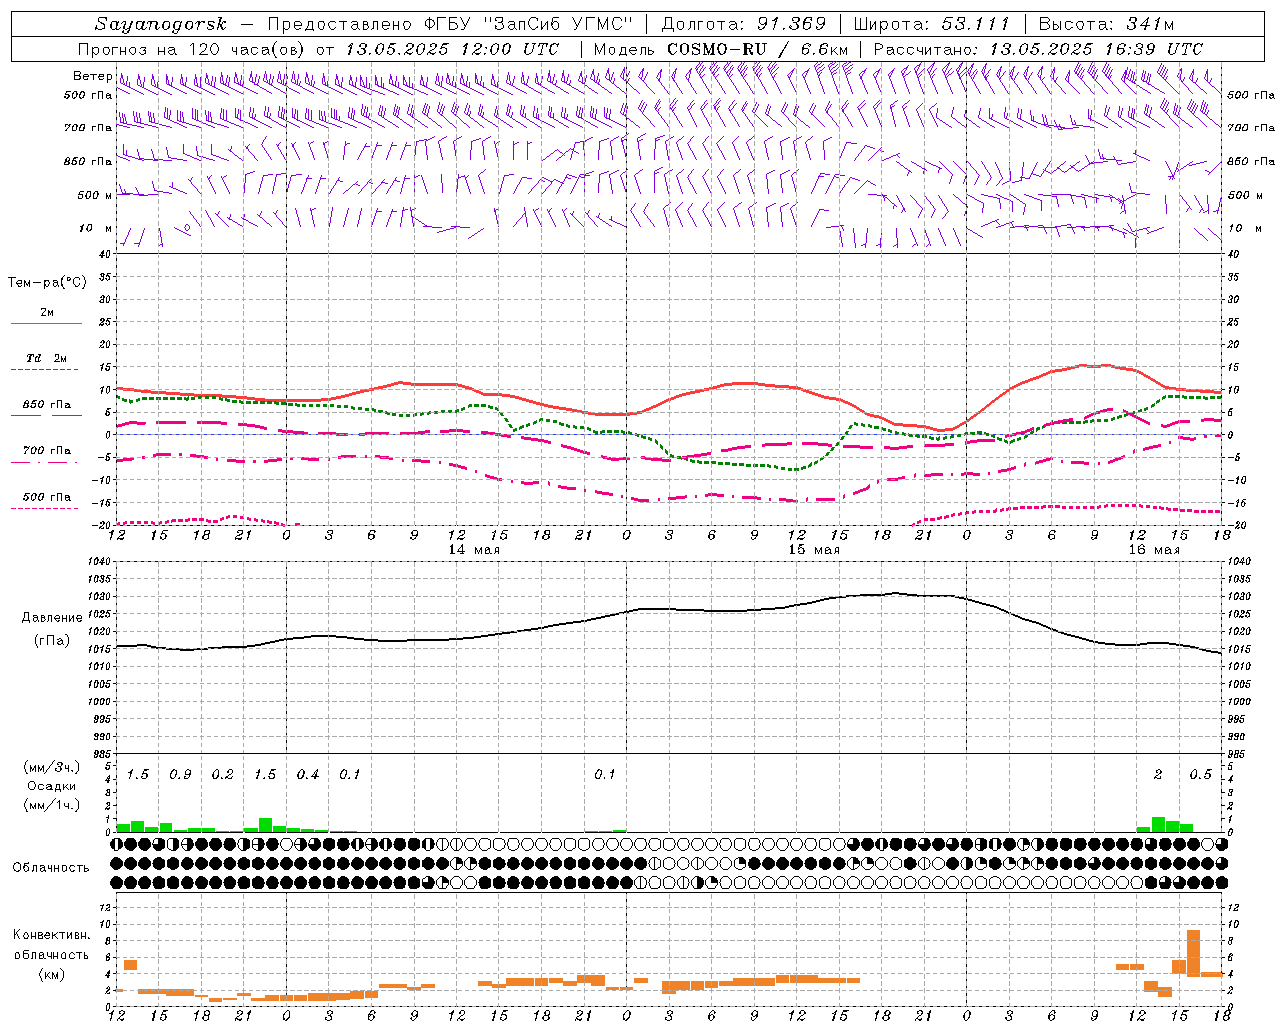Image resolution: width=1280 pixels, height=1024 pixels.
Task: Click the 15 мая date label
Action: point(814,550)
